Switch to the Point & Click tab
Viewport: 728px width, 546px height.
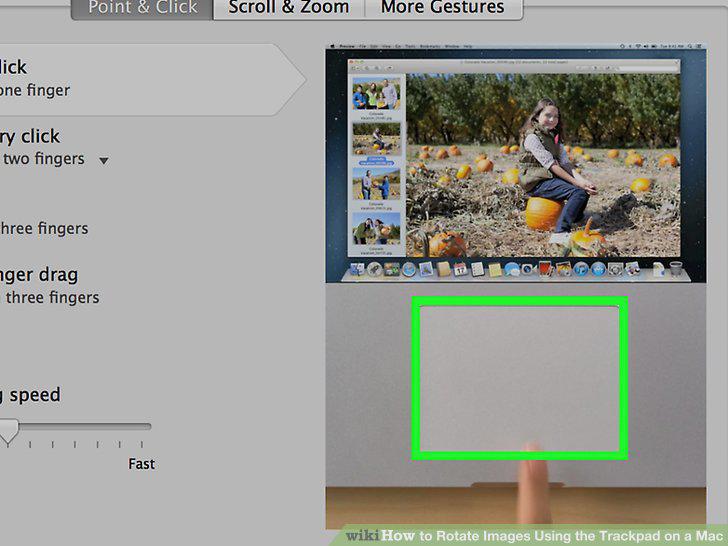[142, 8]
